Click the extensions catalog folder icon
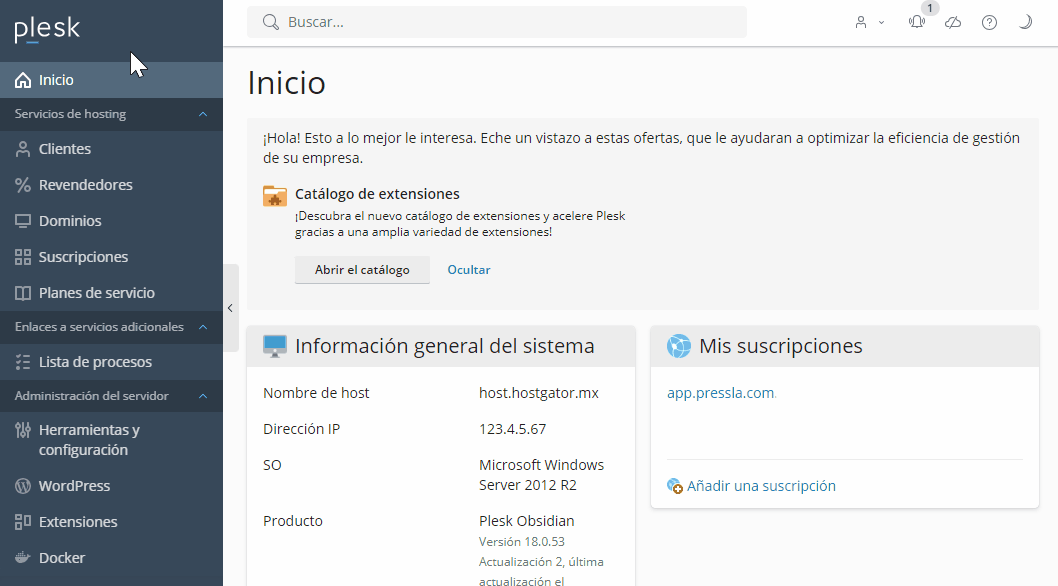The height and width of the screenshot is (586, 1058). (x=275, y=196)
